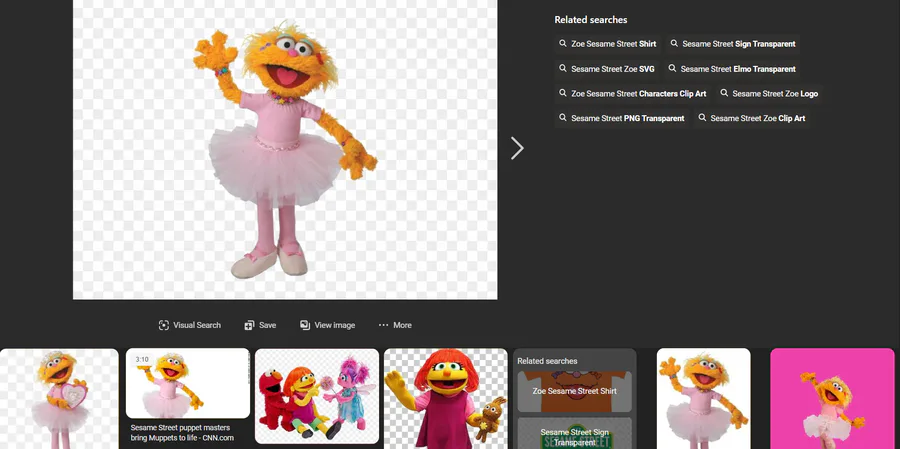Open Sesame Street Sign Transparent related card

click(x=575, y=433)
